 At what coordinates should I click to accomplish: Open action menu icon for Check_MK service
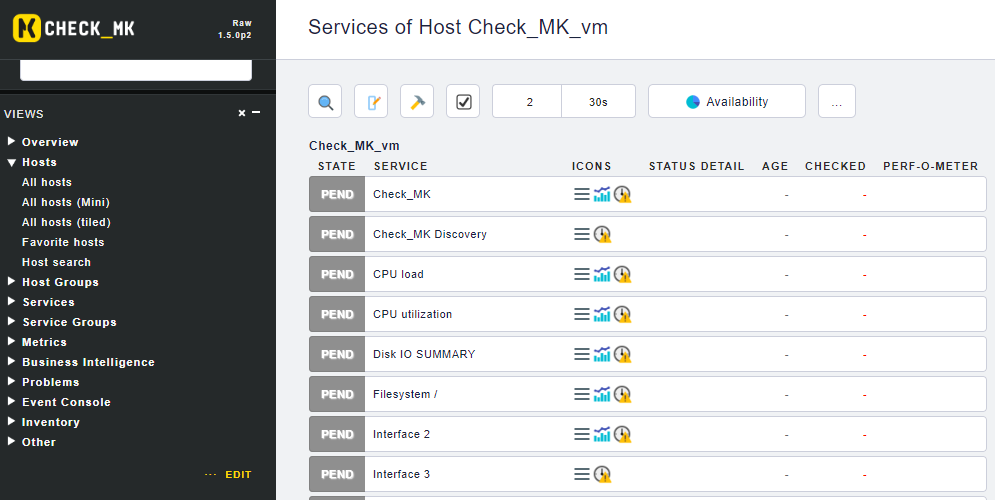pyautogui.click(x=581, y=194)
